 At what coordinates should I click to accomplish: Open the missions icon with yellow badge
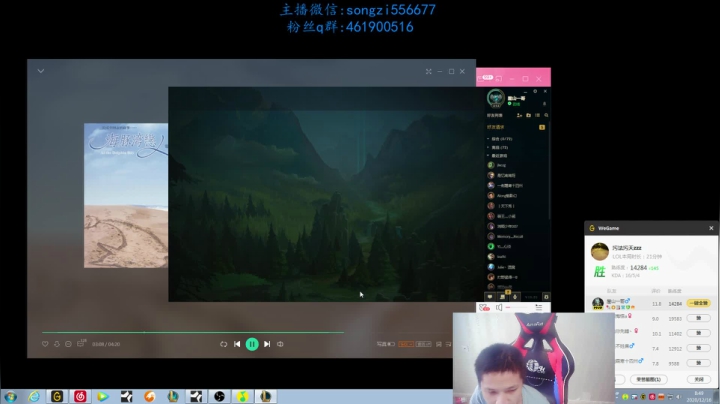tap(503, 296)
